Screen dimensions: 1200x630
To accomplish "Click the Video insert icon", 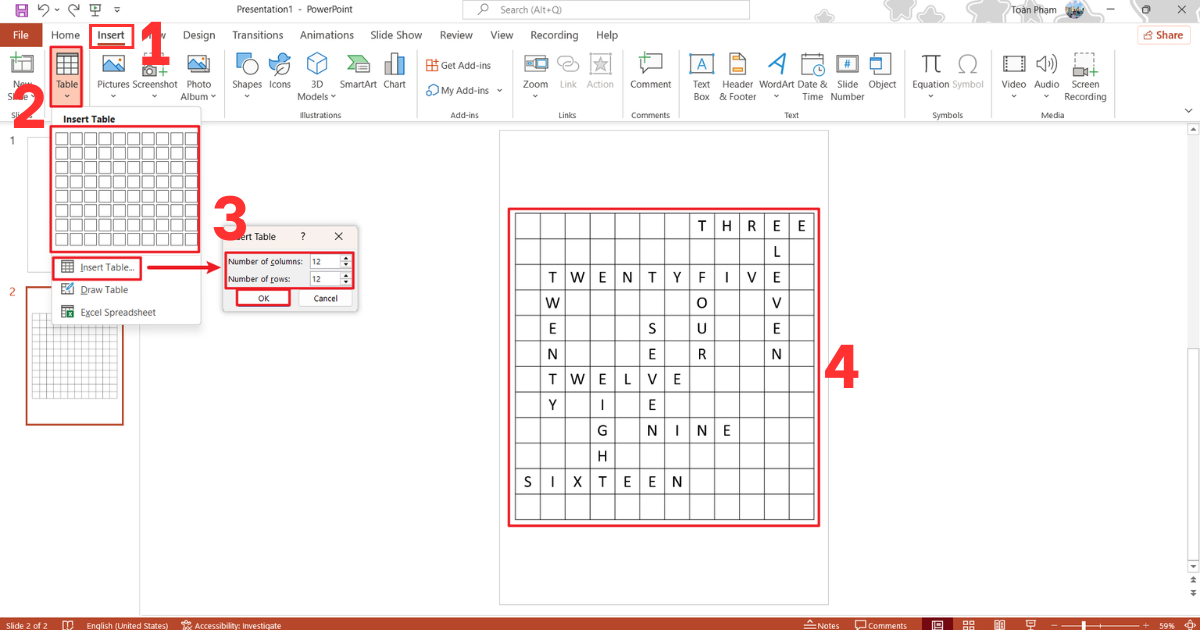I will coord(1014,65).
